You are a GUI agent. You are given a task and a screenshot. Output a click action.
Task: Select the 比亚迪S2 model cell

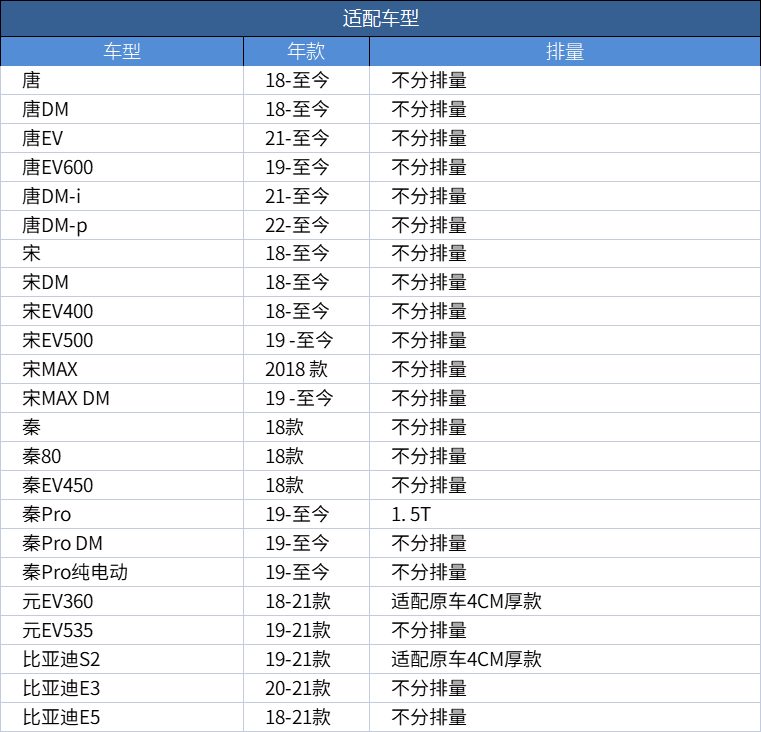point(122,659)
